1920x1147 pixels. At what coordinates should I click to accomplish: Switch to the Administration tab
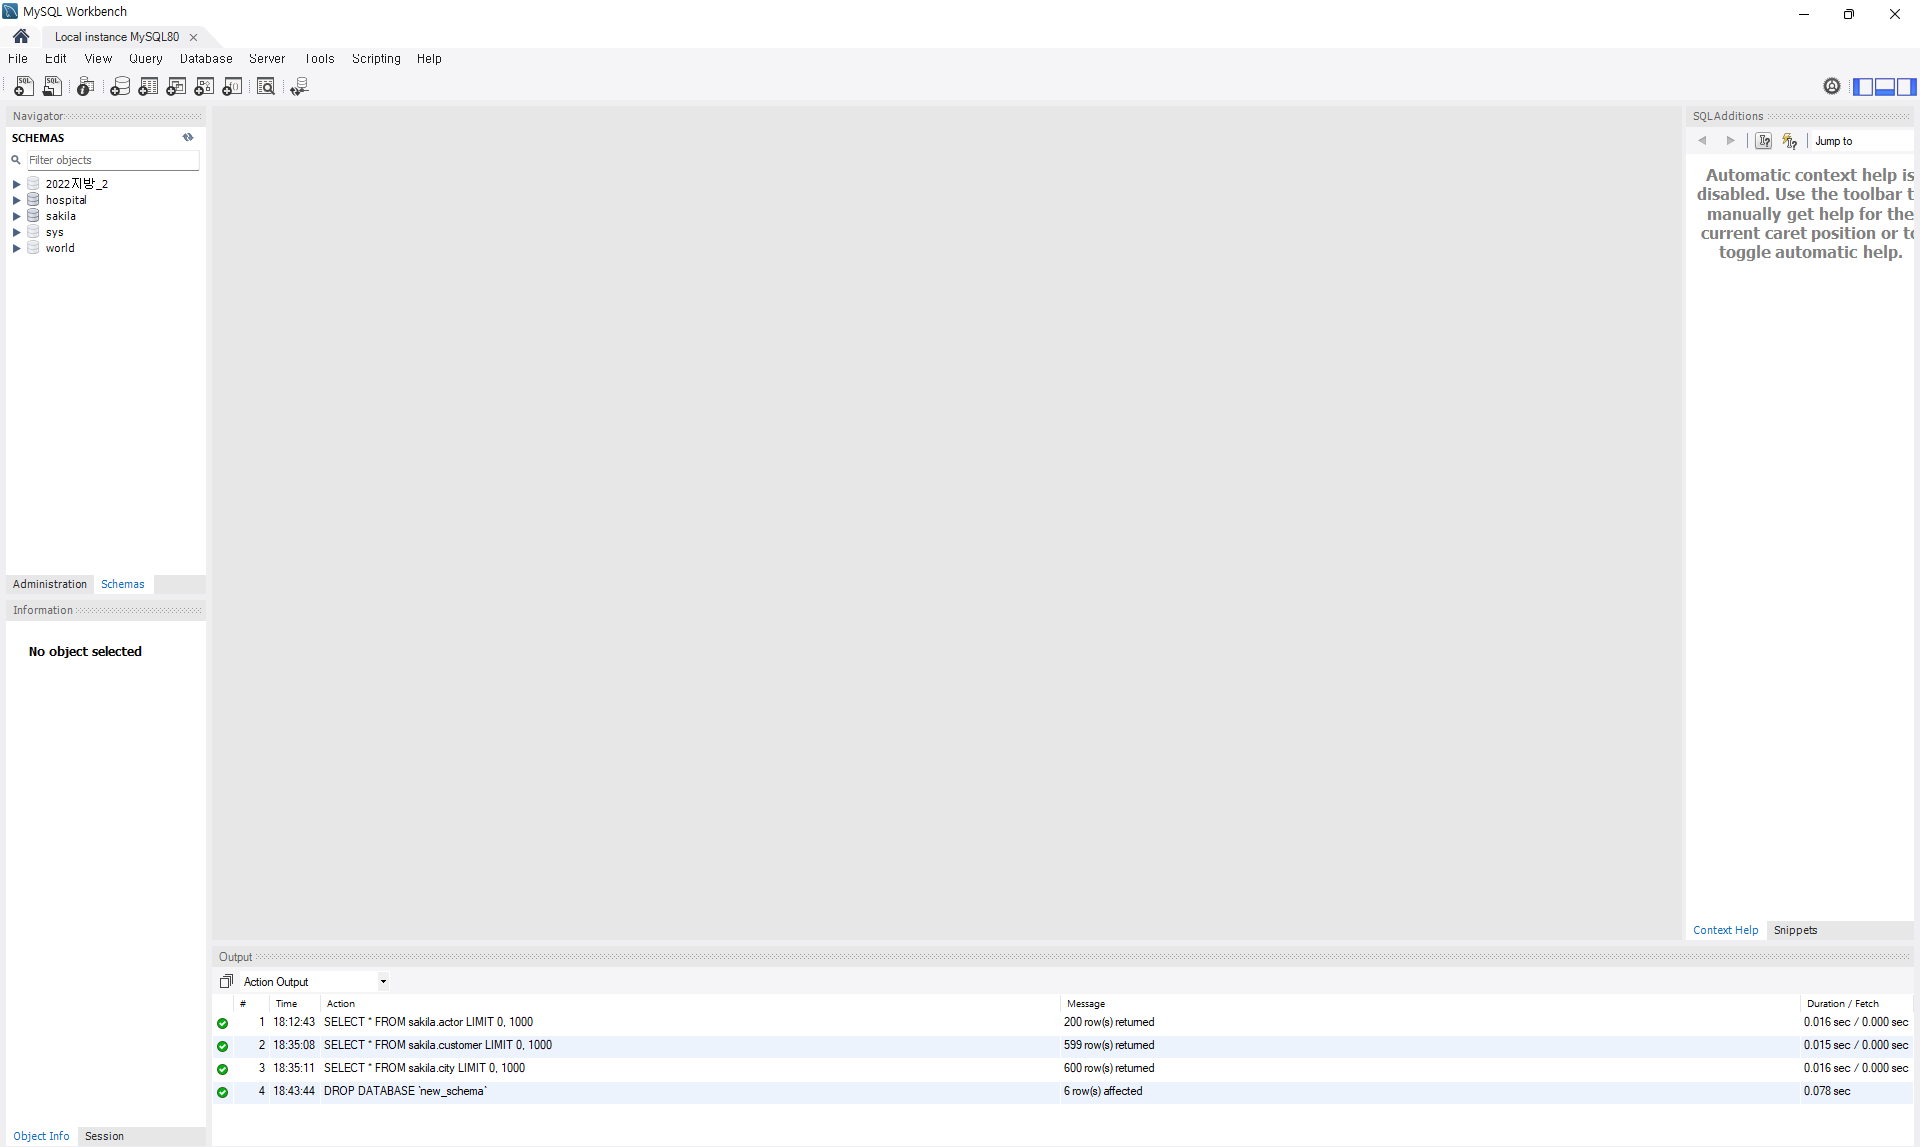click(x=50, y=584)
